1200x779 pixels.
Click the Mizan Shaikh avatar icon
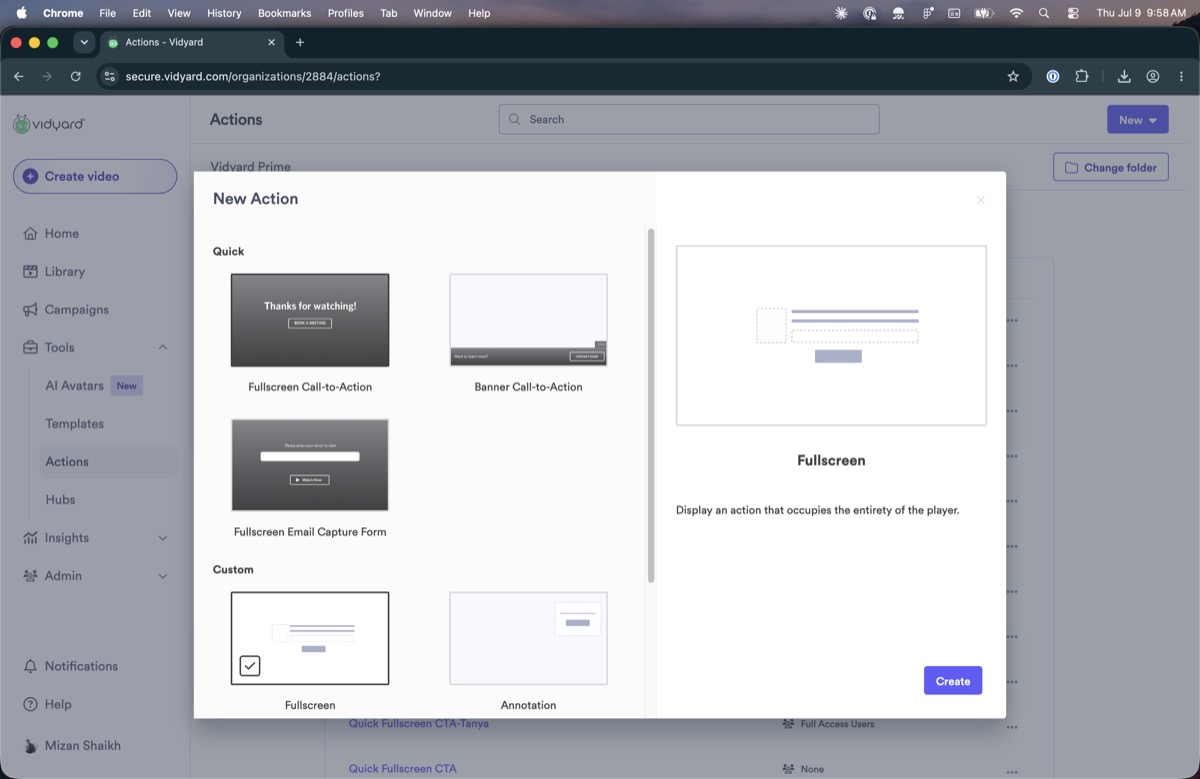[30, 746]
